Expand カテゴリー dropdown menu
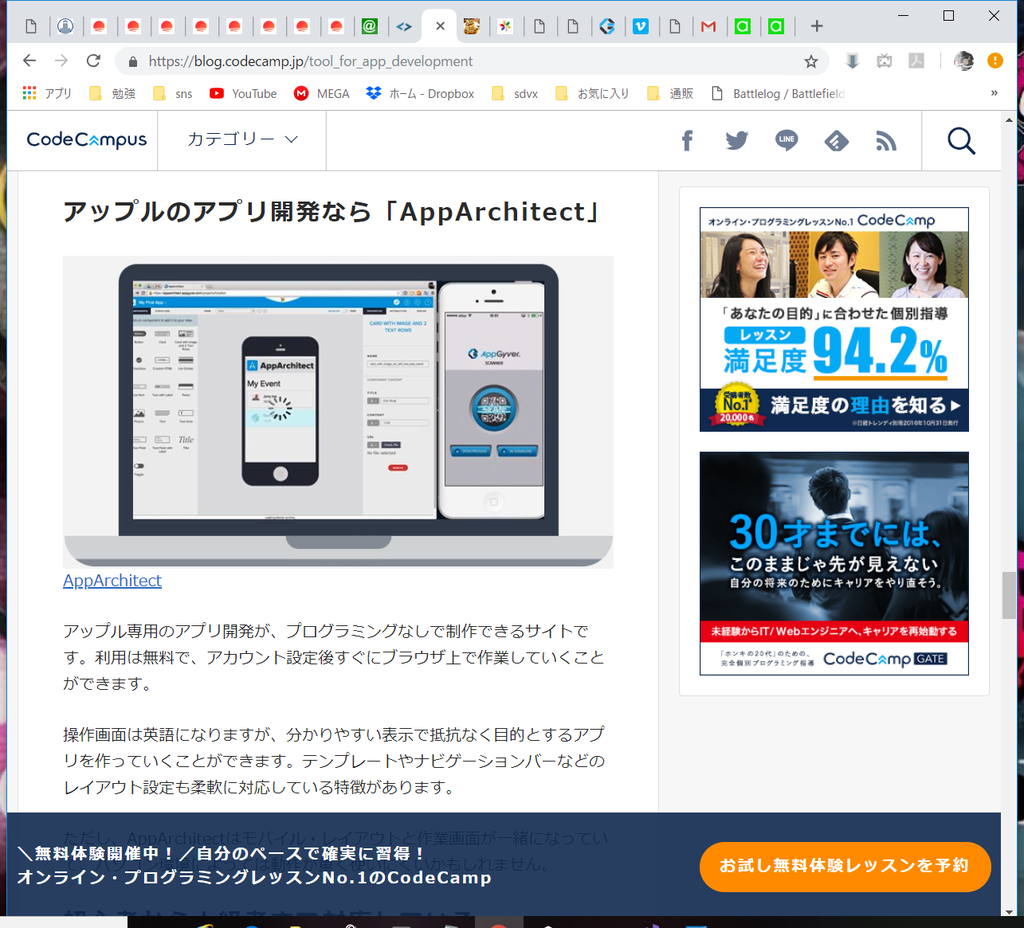 pyautogui.click(x=242, y=139)
